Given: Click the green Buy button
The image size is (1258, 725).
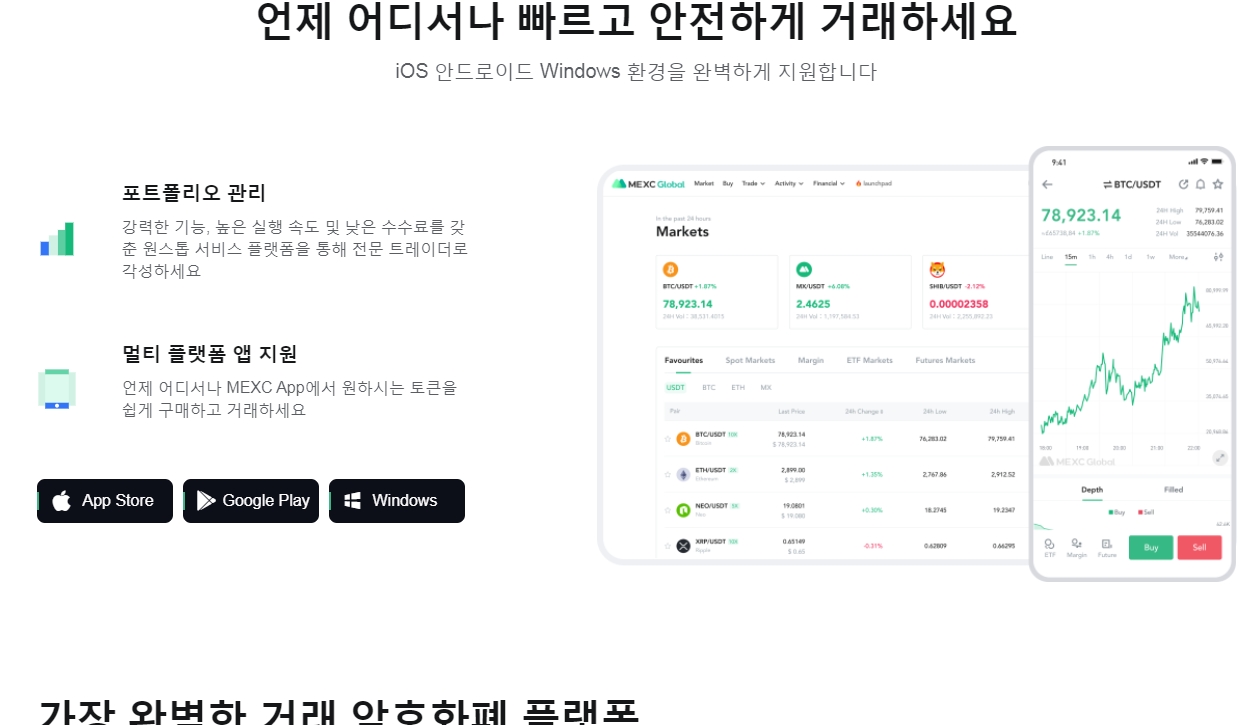Looking at the screenshot, I should (1151, 547).
